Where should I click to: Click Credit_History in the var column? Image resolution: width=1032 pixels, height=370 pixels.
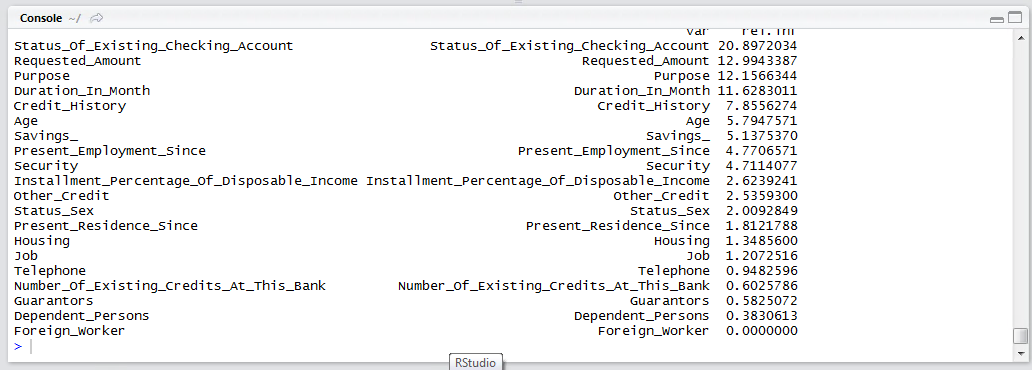pos(654,106)
